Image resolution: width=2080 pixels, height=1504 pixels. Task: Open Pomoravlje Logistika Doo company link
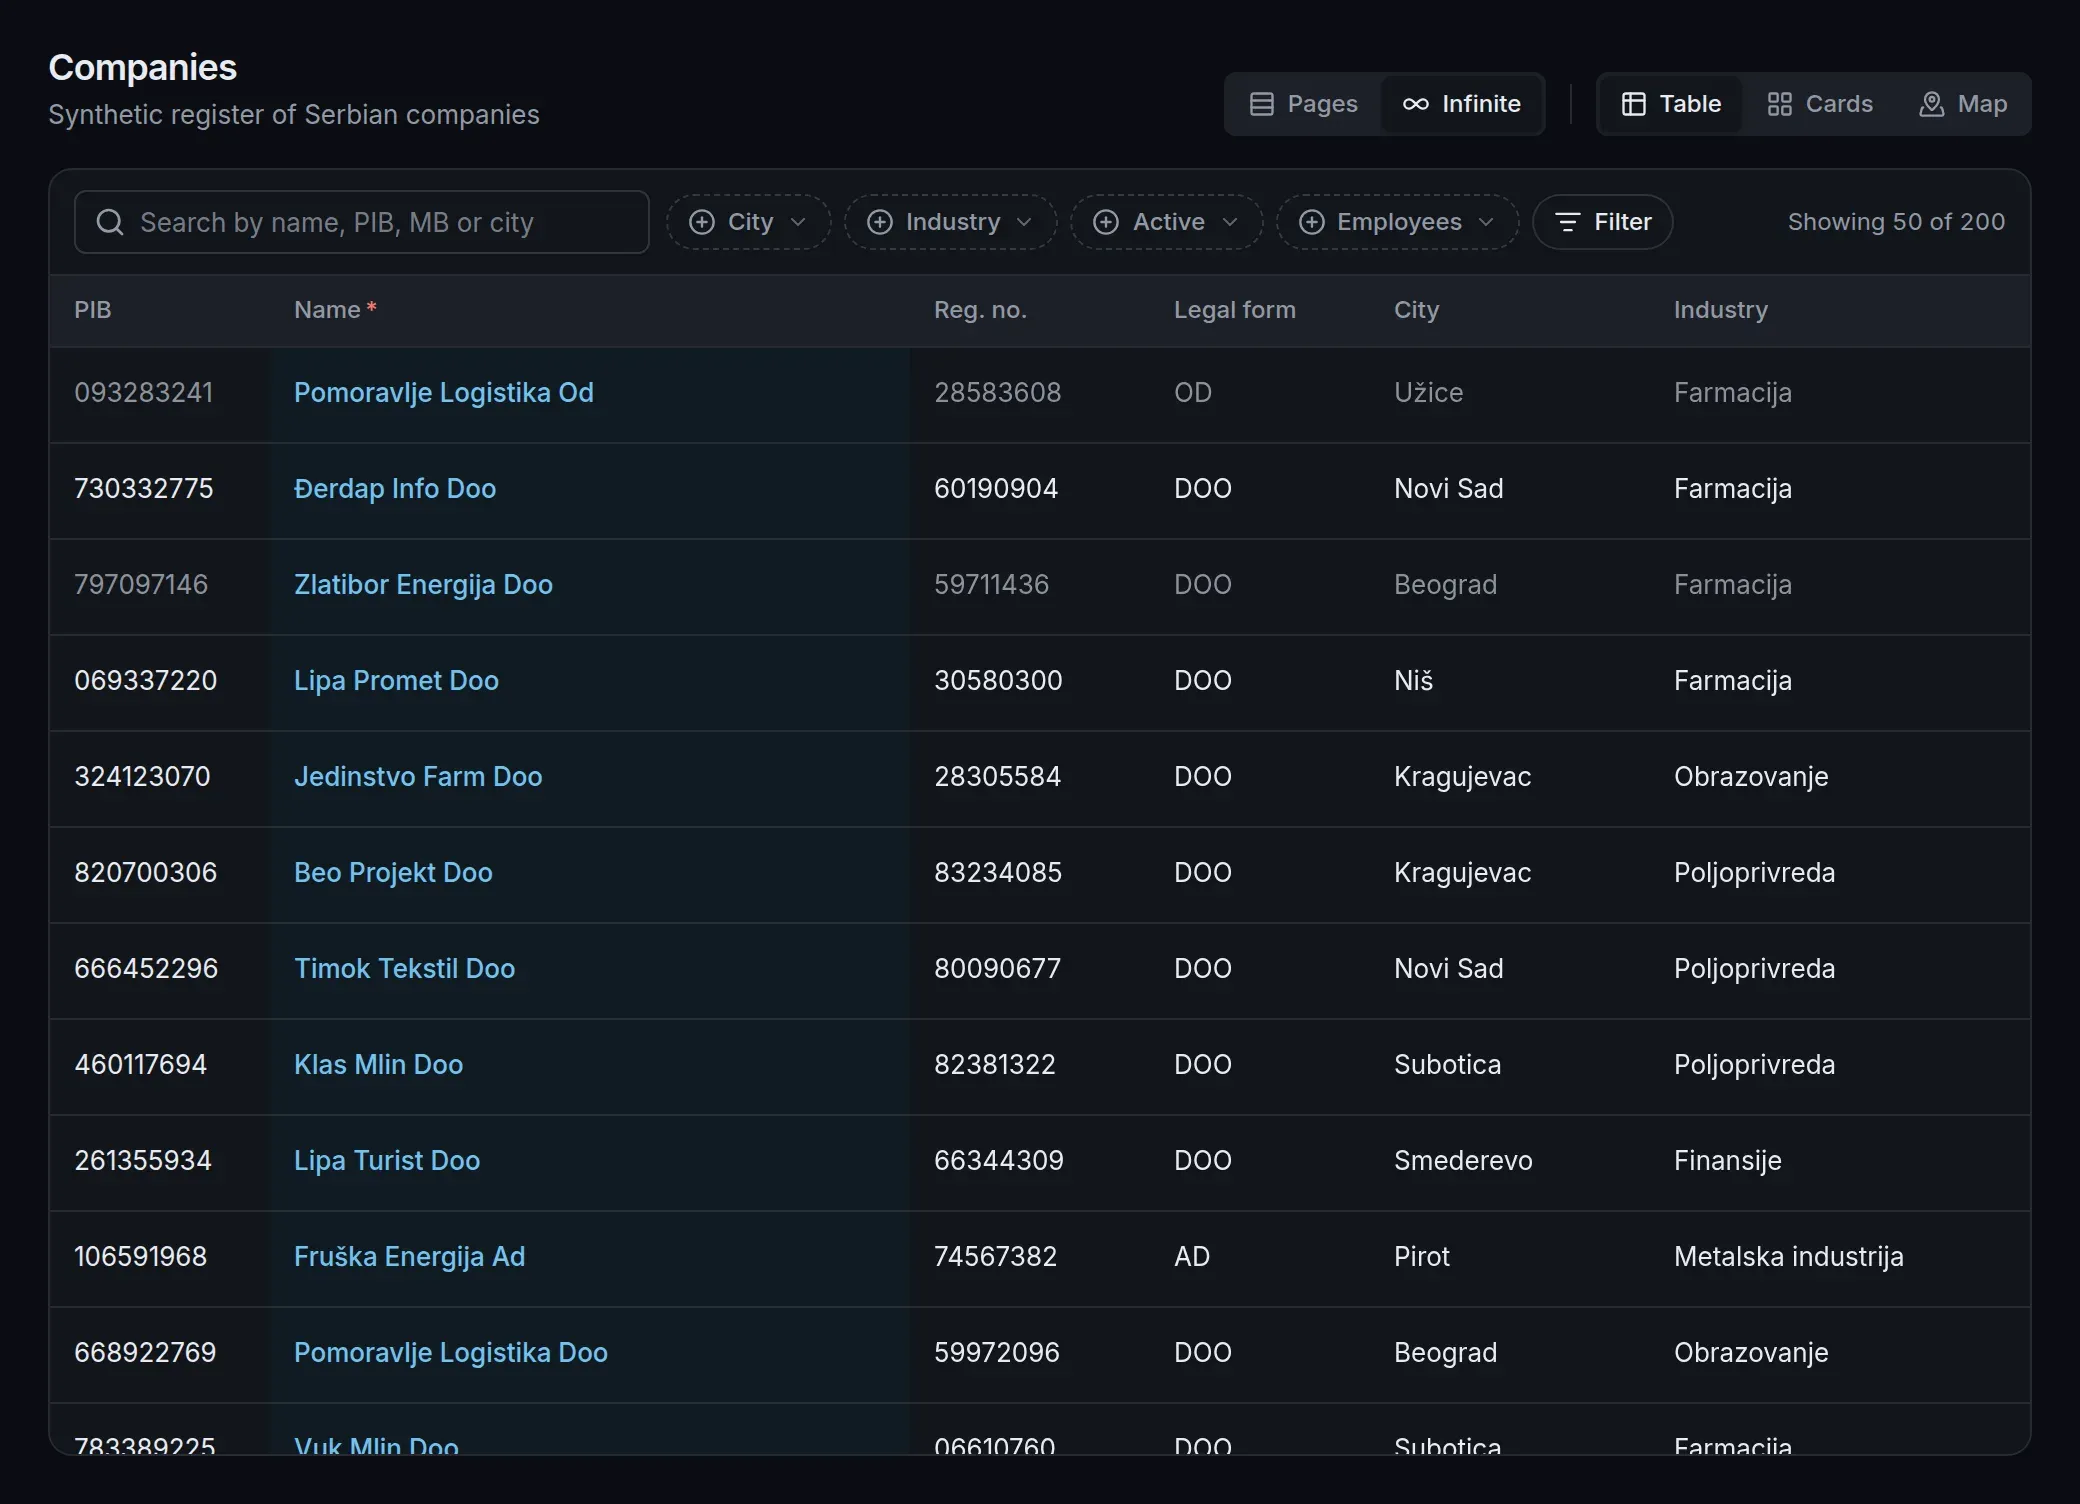451,1353
